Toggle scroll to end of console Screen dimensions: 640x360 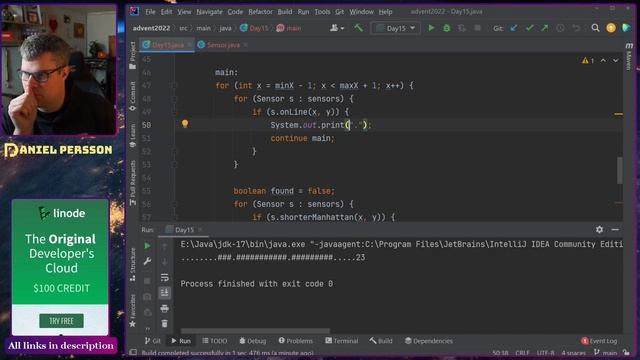pyautogui.click(x=164, y=293)
